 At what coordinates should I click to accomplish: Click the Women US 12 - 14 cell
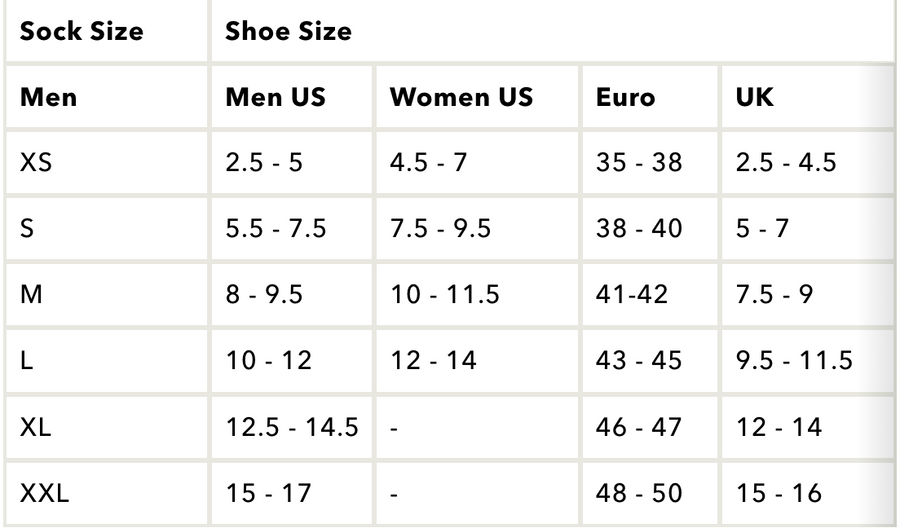[477, 360]
